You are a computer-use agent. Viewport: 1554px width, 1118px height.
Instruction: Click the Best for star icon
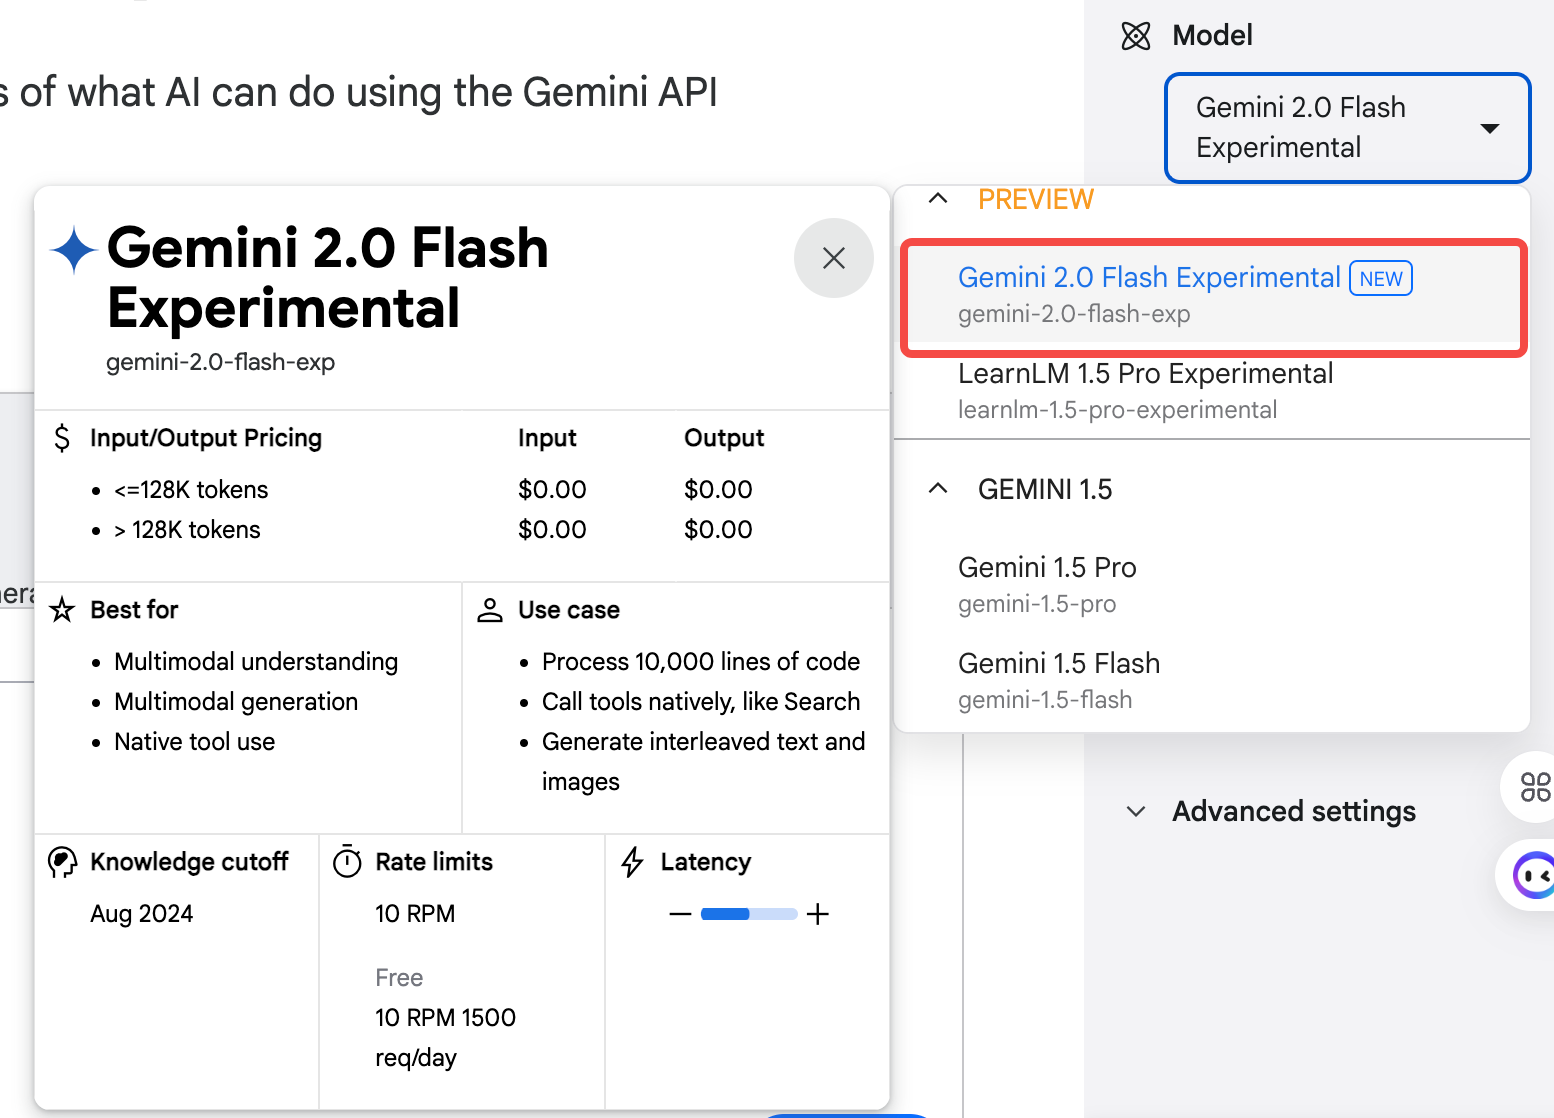(x=62, y=610)
